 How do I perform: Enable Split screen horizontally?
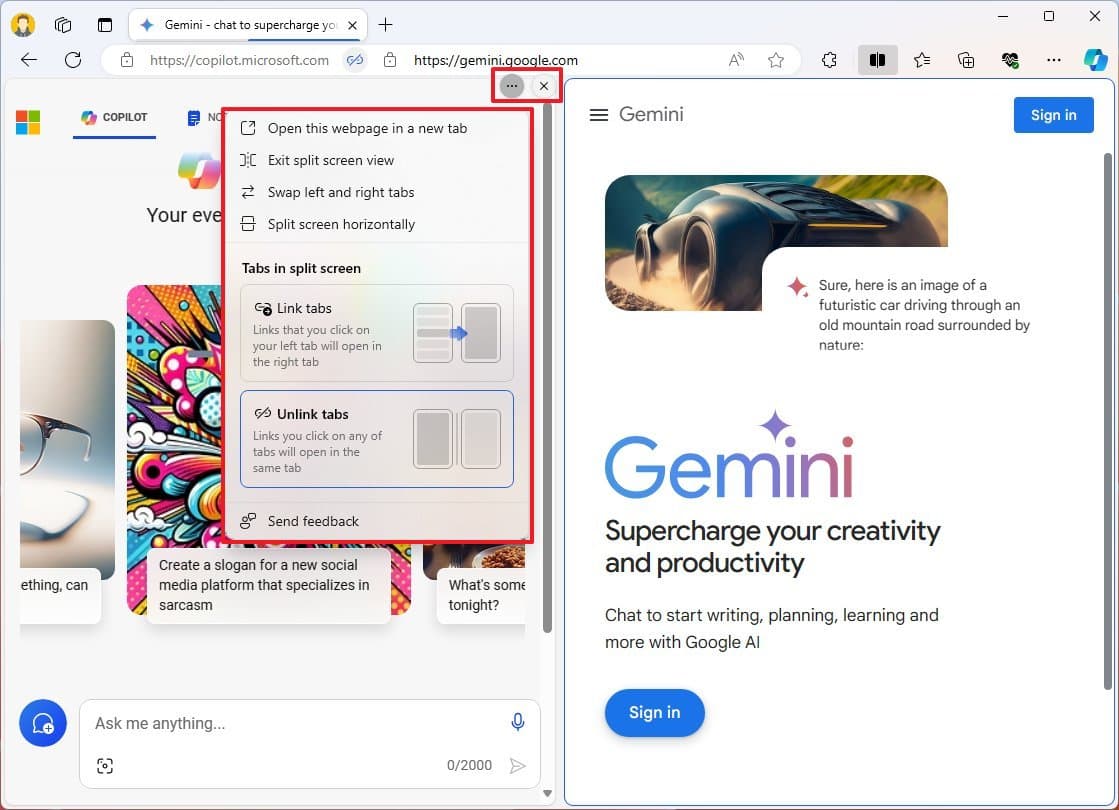341,224
